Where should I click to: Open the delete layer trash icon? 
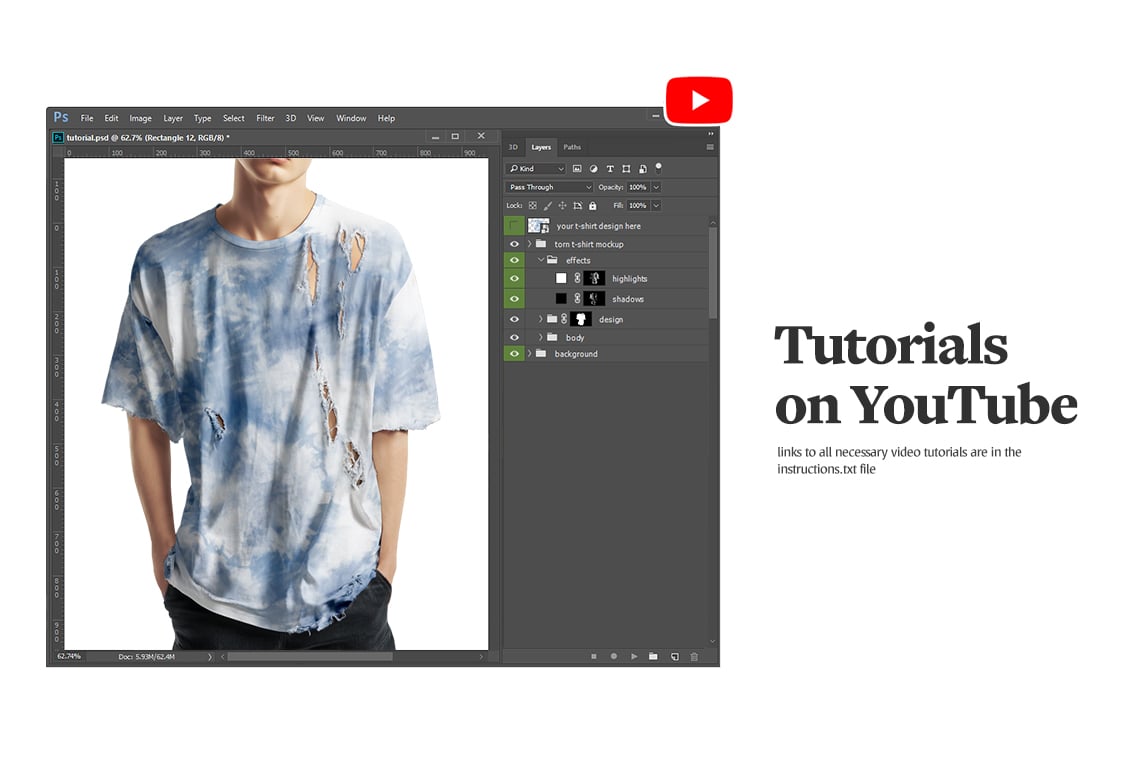(x=694, y=657)
